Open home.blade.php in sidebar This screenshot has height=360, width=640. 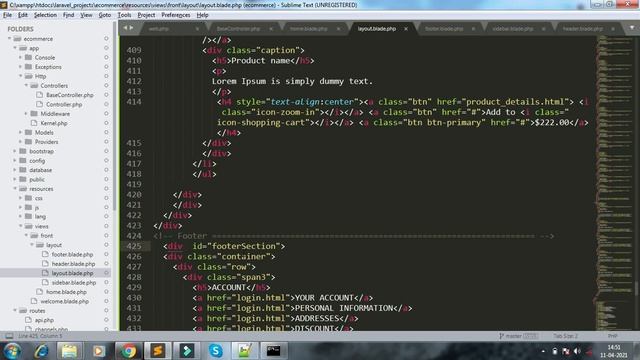coord(66,292)
